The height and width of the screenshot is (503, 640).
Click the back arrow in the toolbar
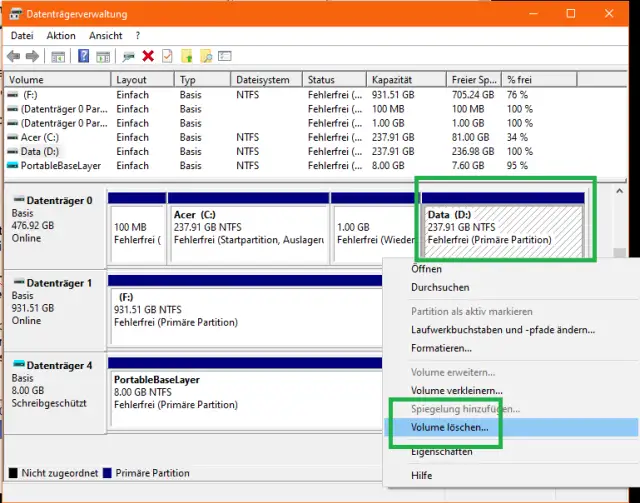click(13, 56)
